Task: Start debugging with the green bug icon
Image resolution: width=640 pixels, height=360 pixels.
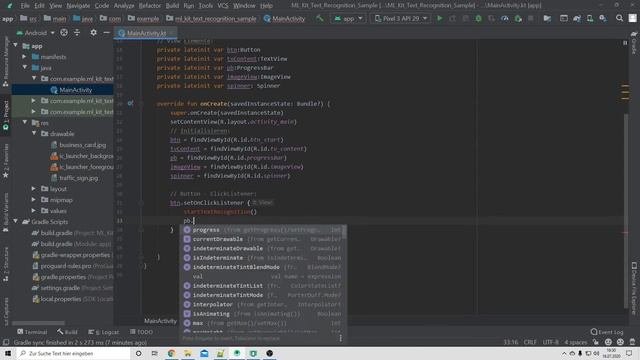Action: pyautogui.click(x=478, y=18)
